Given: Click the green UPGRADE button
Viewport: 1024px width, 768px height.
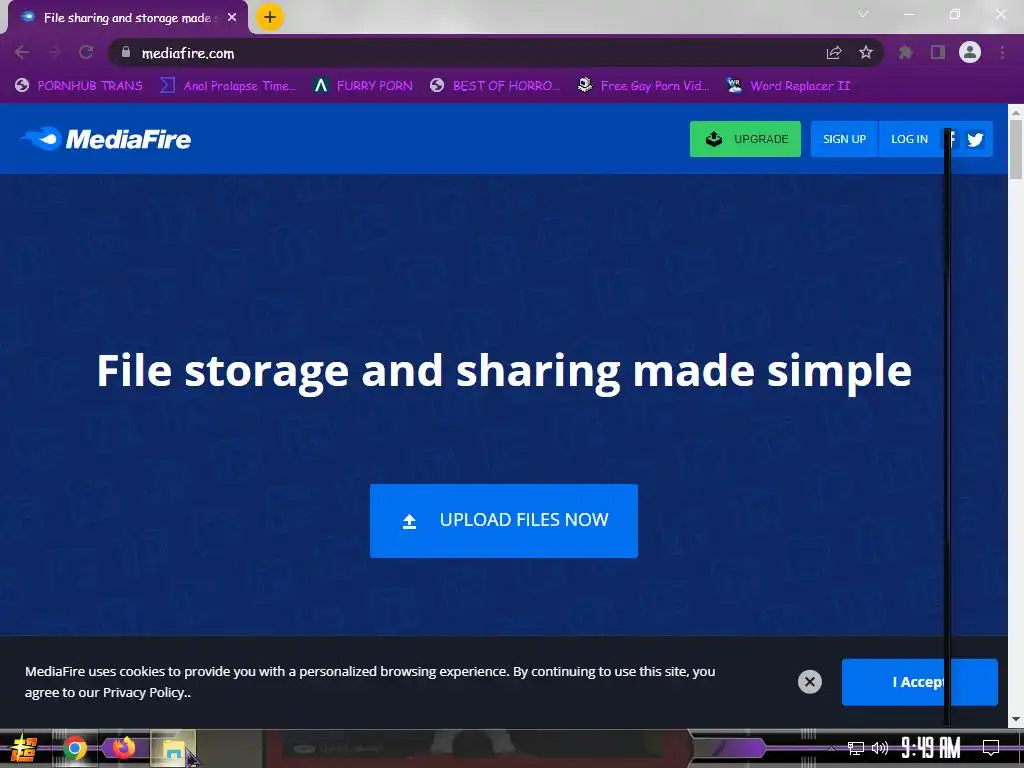Looking at the screenshot, I should 745,139.
